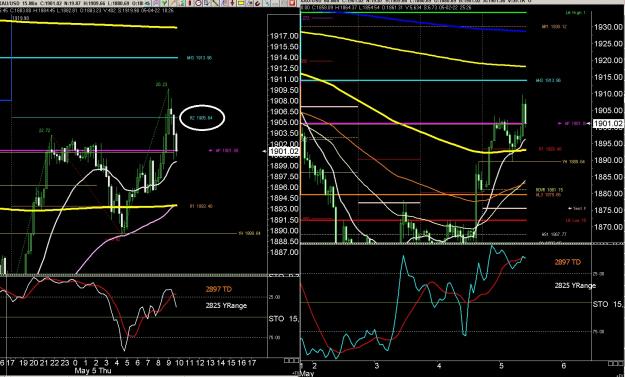Click 1893.00 on left chart price axis
The image size is (625, 377).
[284, 208]
